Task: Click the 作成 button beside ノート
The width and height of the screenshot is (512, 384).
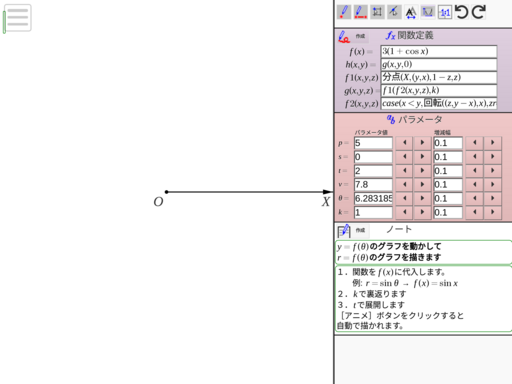Action: pyautogui.click(x=360, y=230)
